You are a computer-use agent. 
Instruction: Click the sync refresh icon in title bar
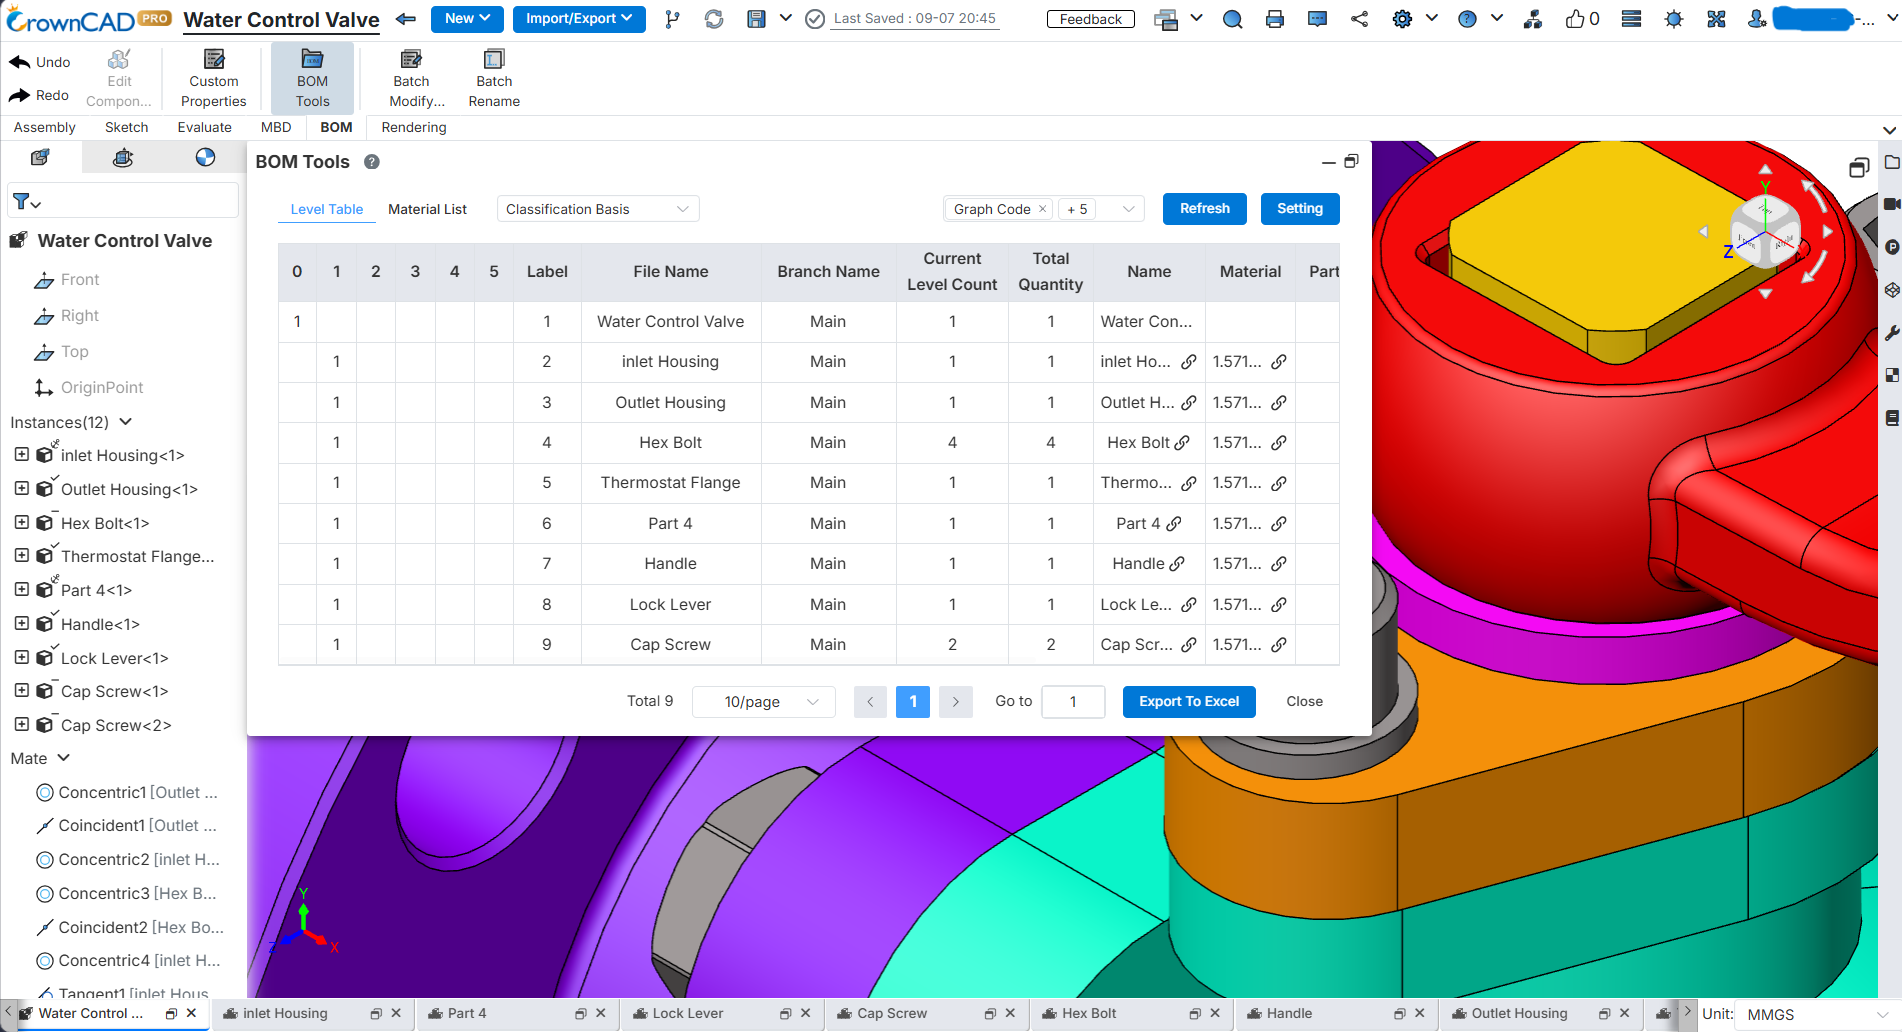pyautogui.click(x=714, y=19)
